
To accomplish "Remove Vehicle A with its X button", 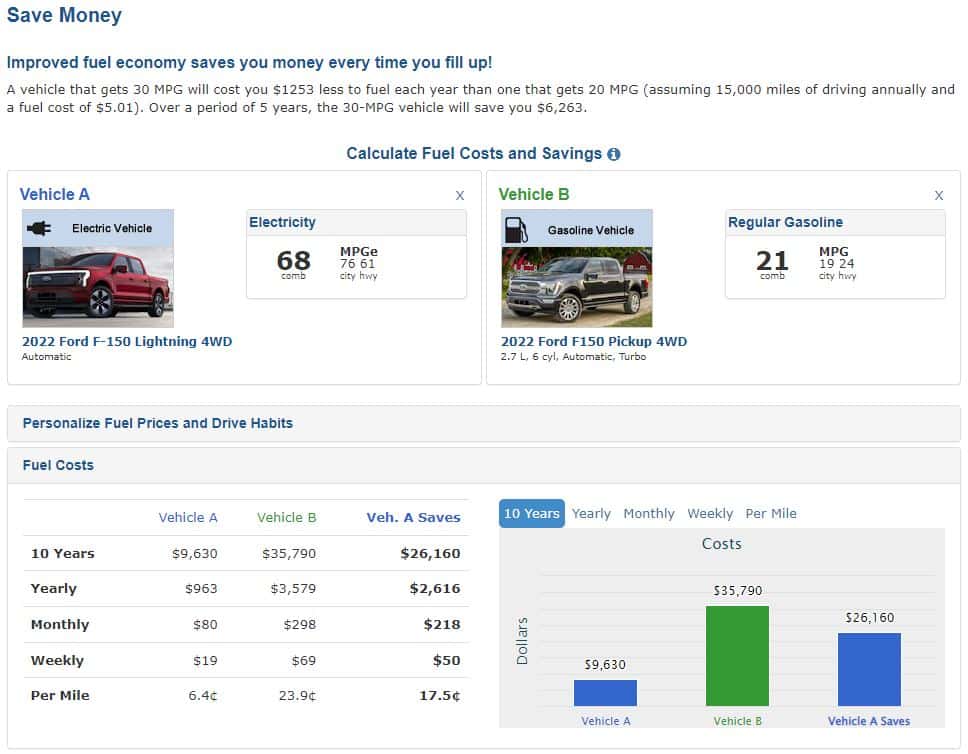I will 459,195.
